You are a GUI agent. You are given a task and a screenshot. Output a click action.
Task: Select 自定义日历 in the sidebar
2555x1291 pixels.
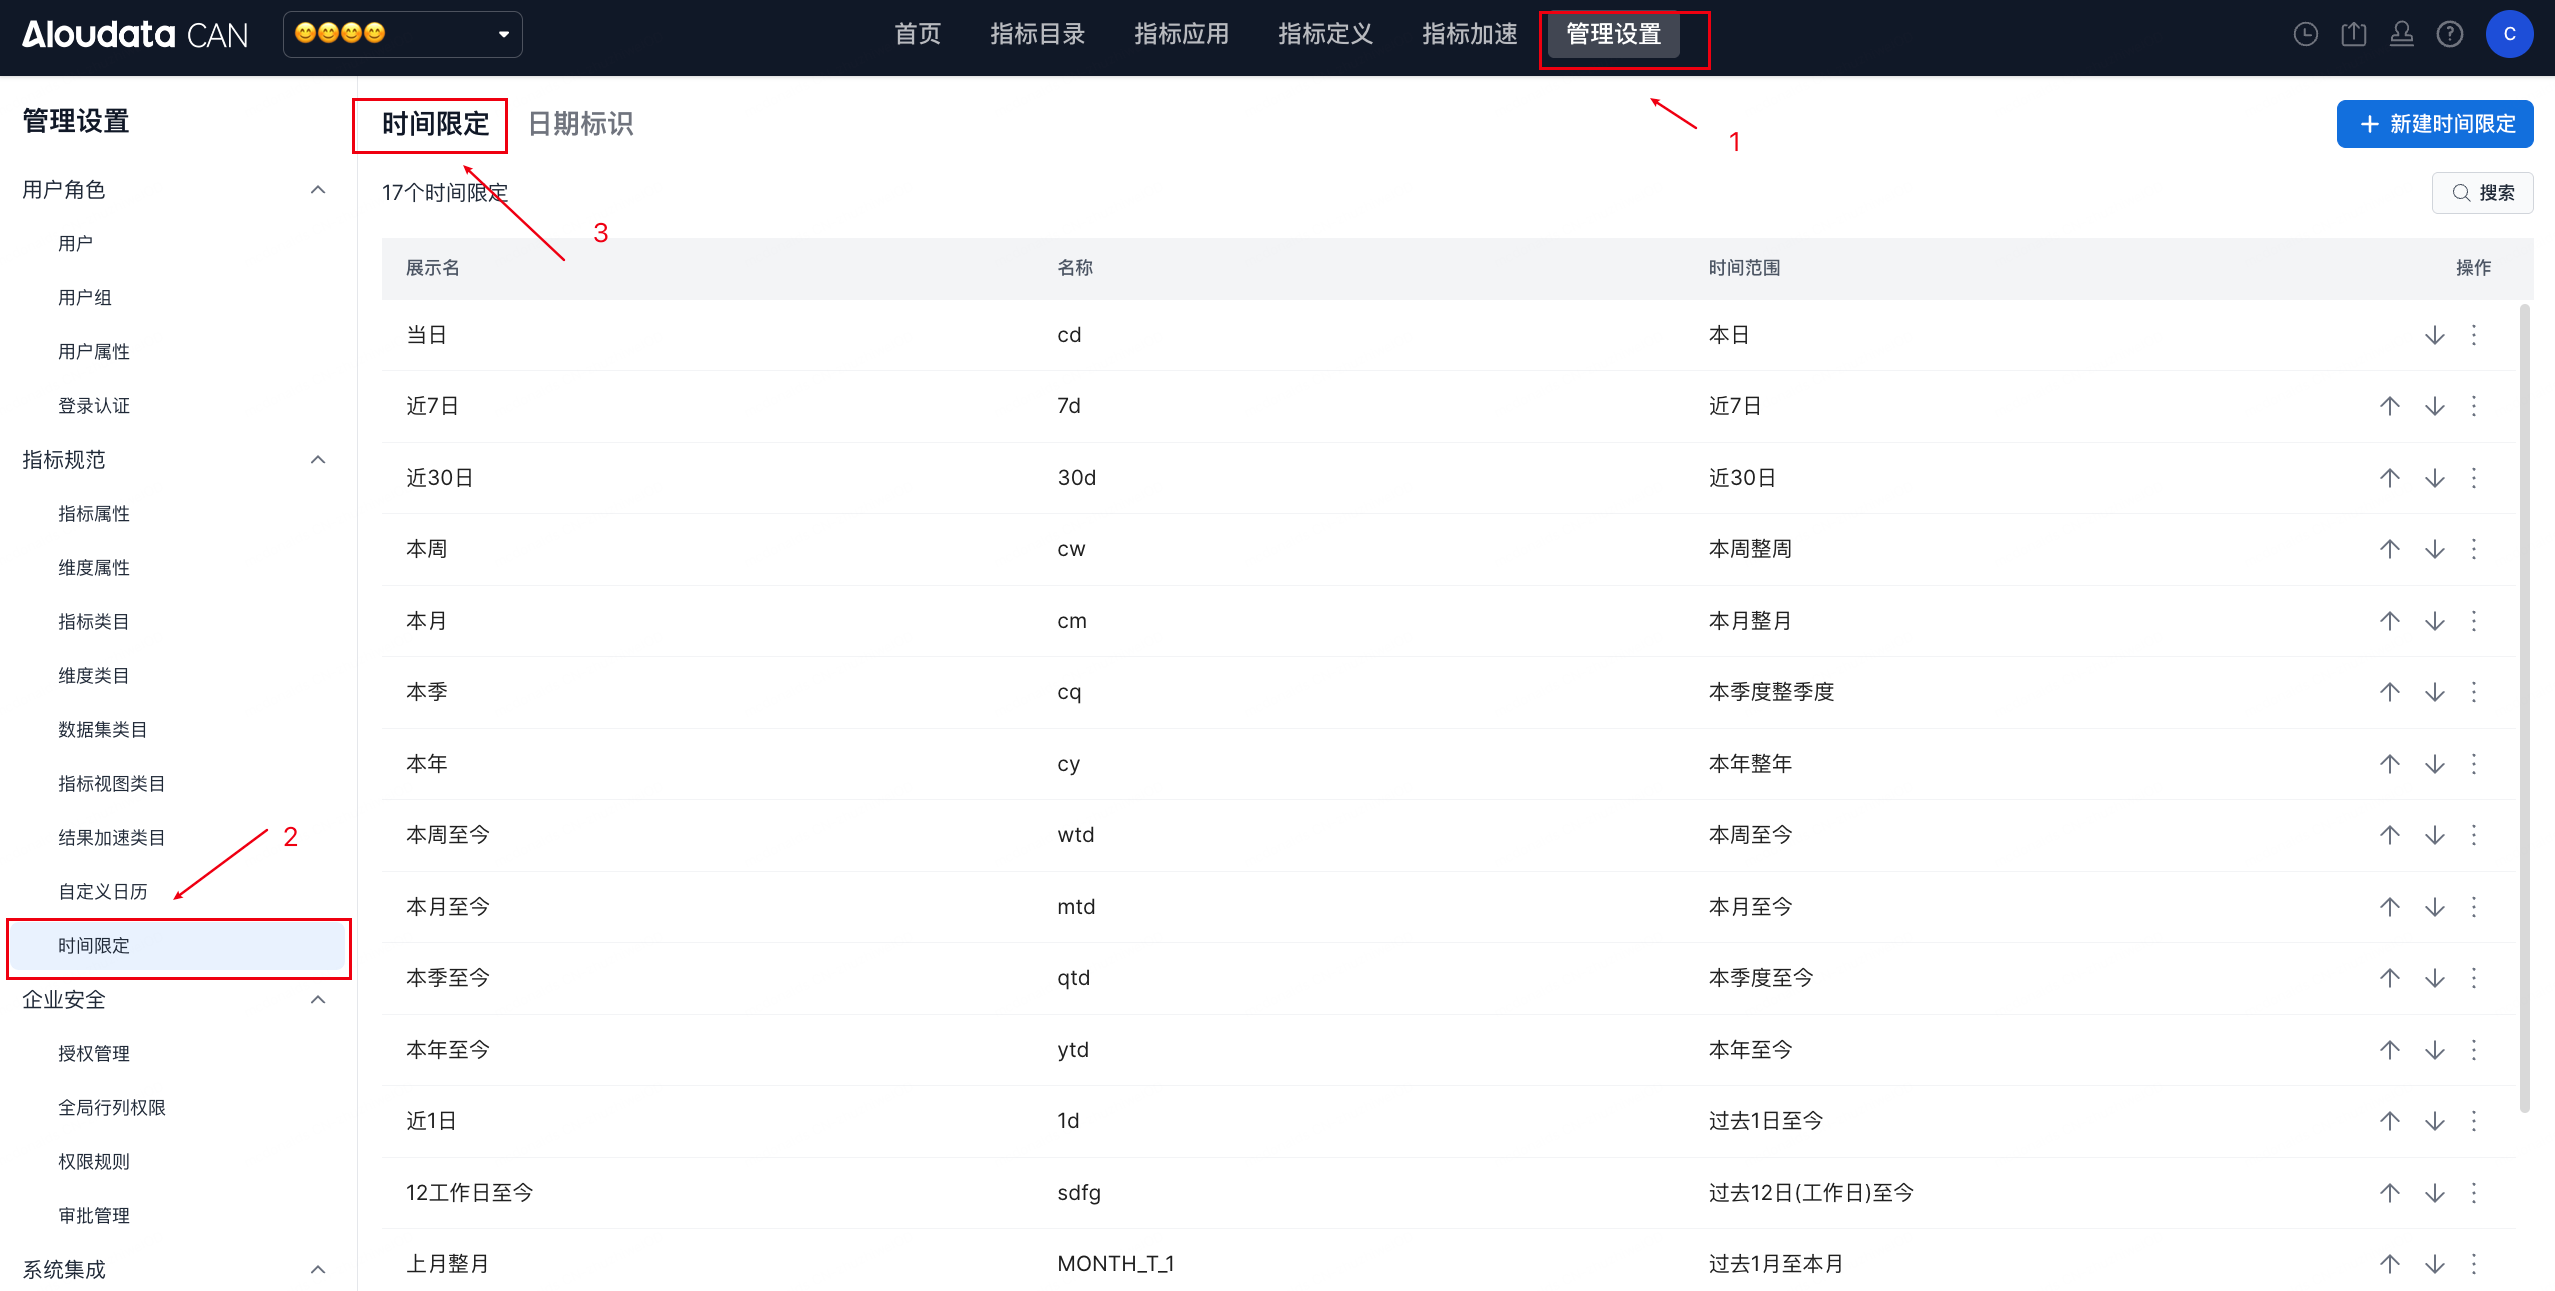(103, 892)
